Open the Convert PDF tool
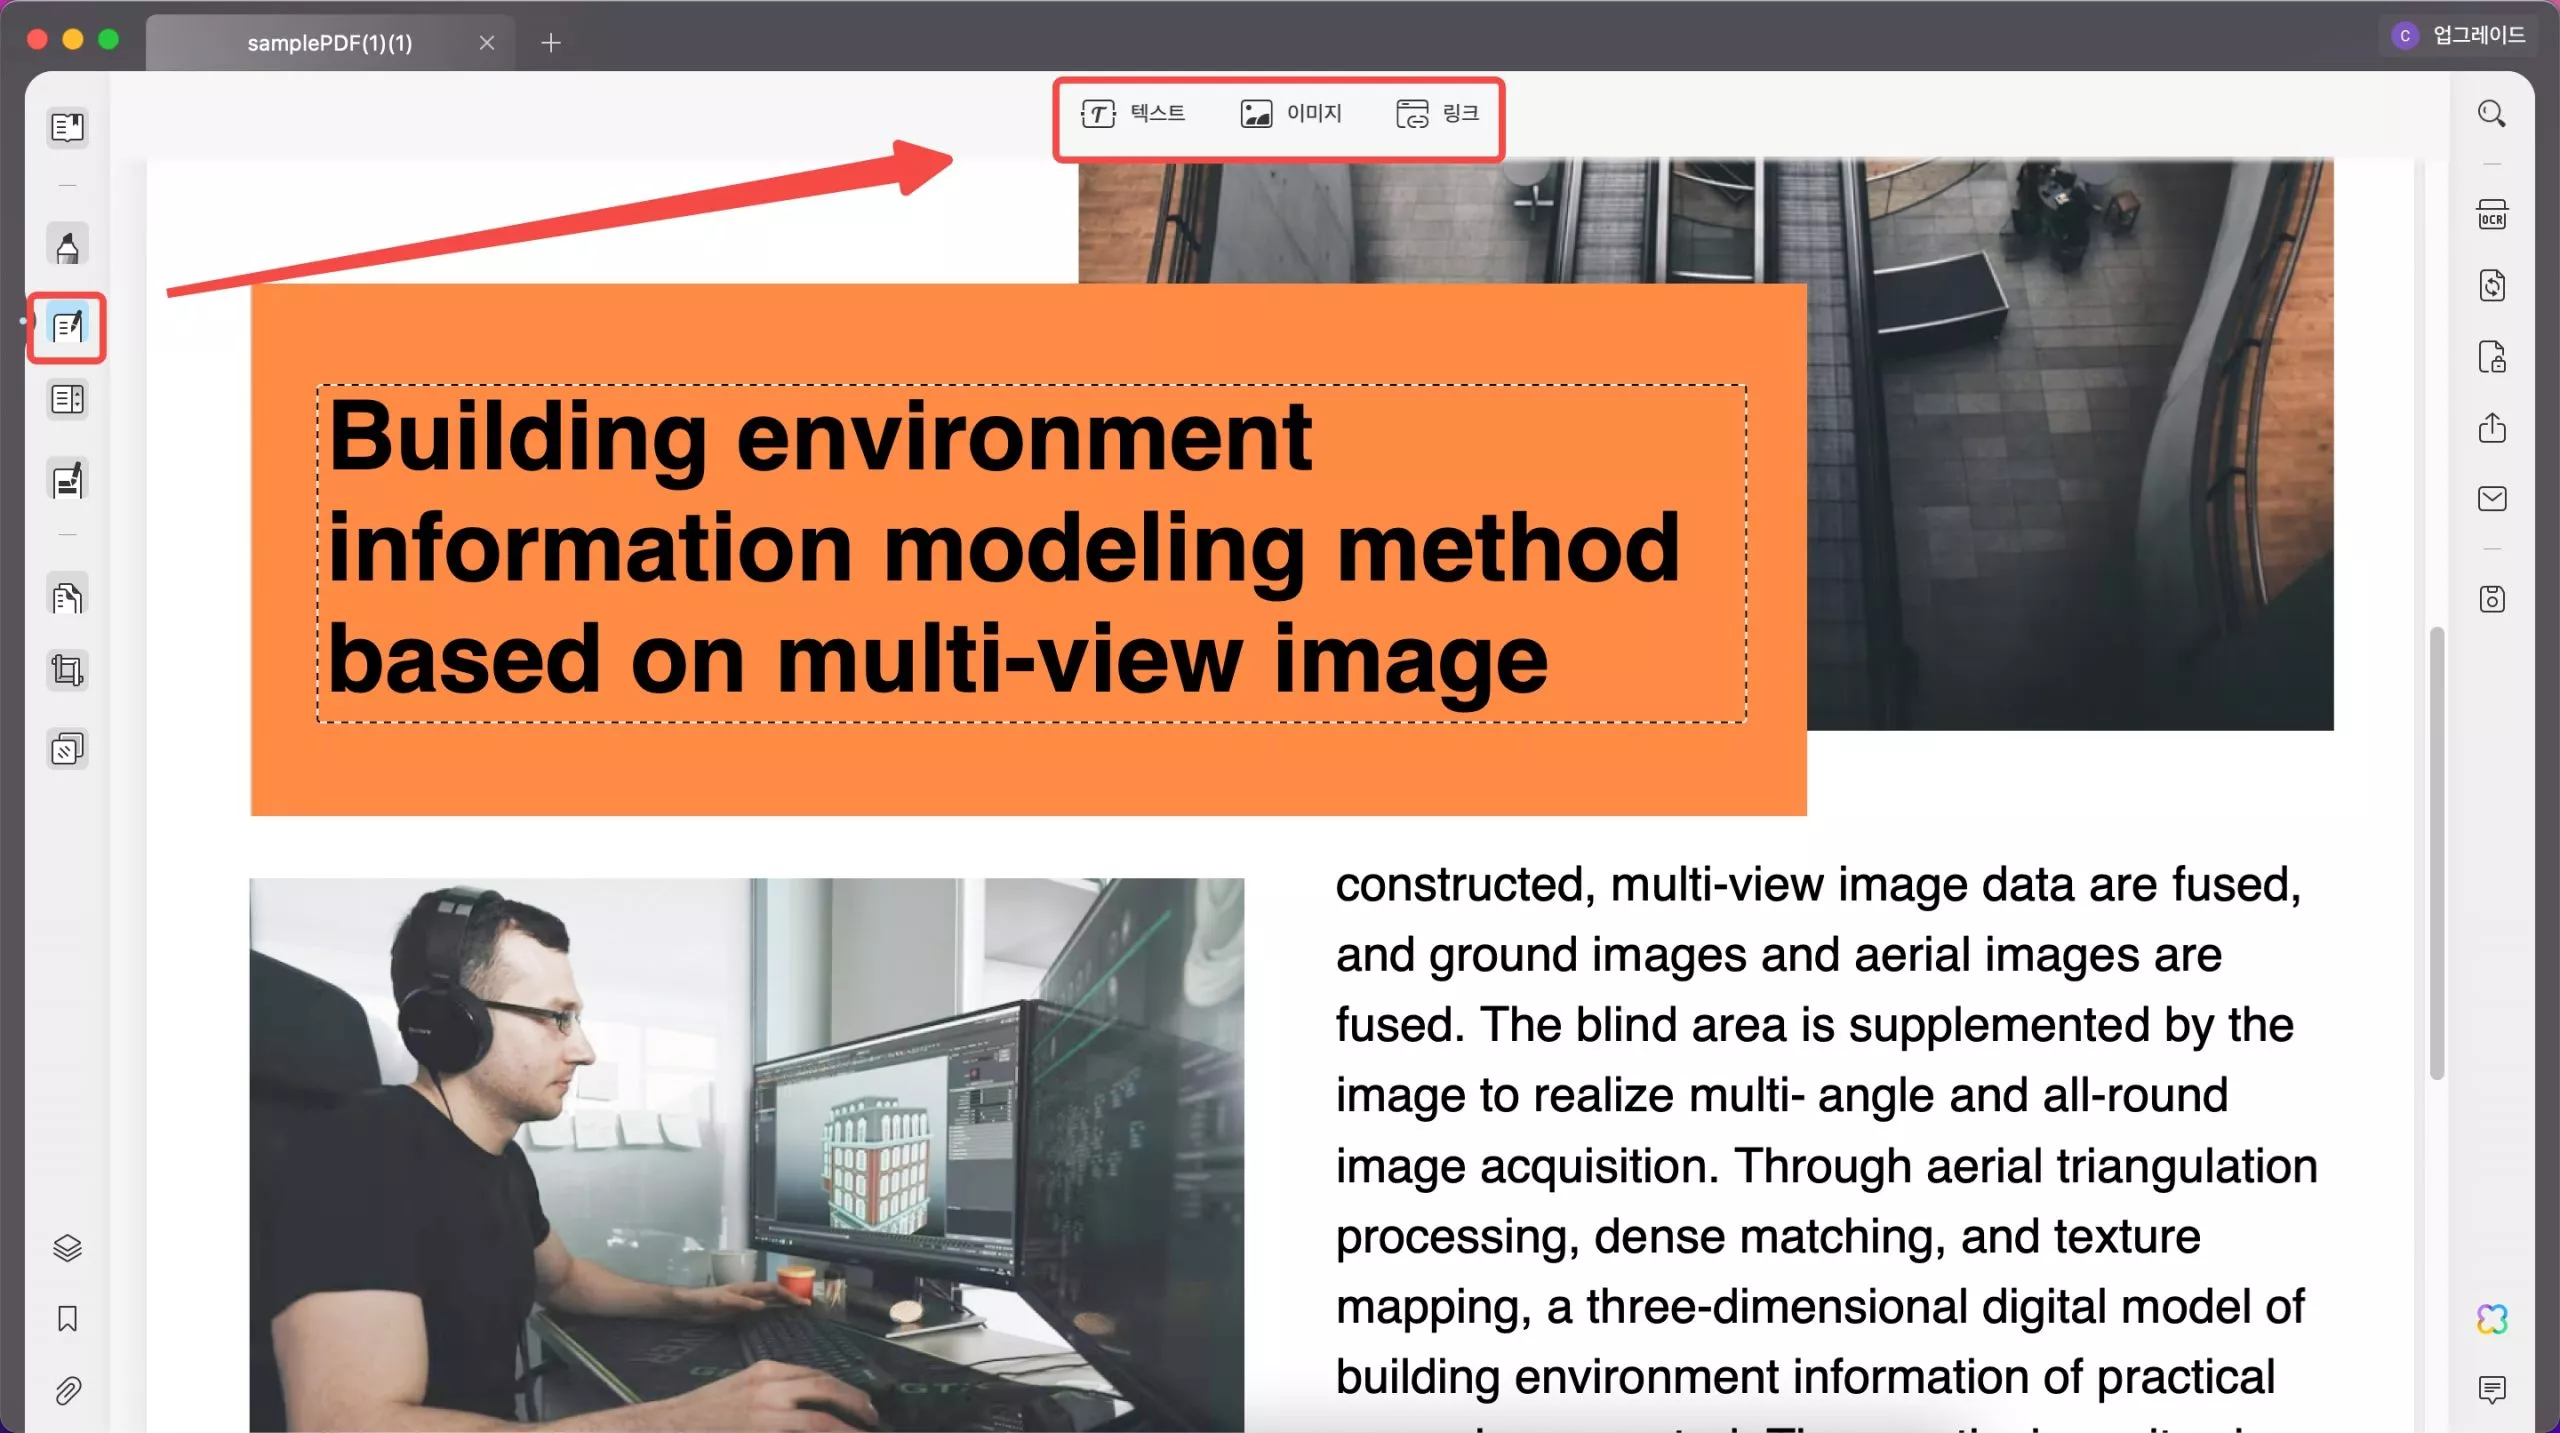Viewport: 2560px width, 1433px height. point(2491,285)
